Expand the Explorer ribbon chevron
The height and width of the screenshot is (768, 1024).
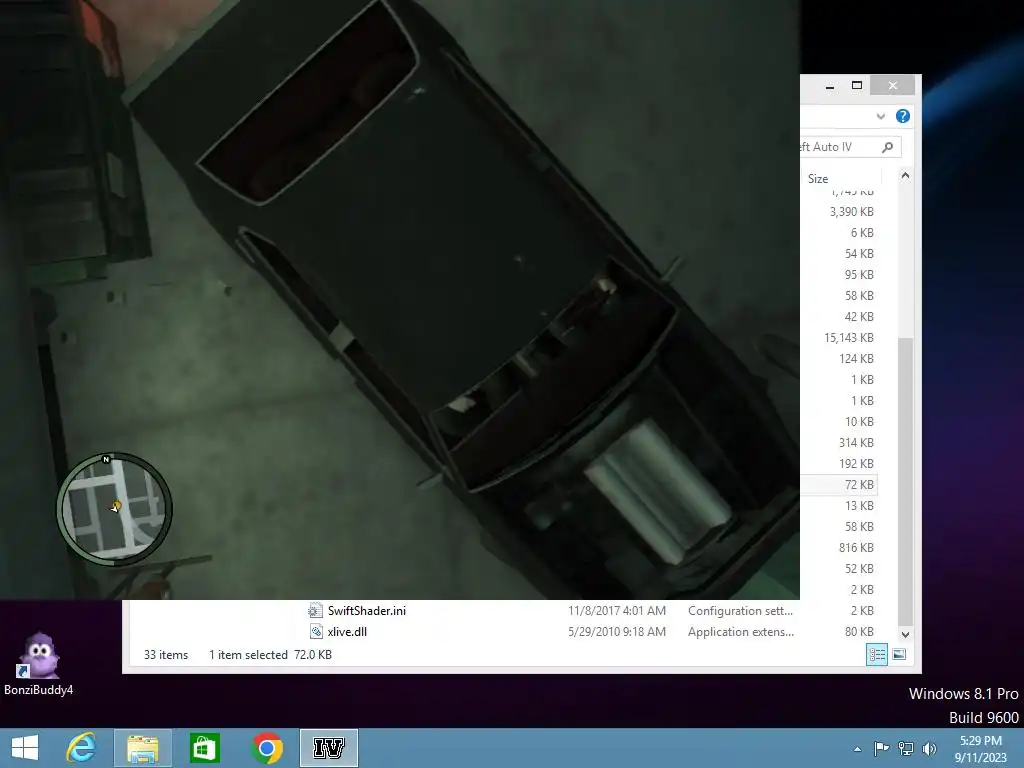point(880,116)
